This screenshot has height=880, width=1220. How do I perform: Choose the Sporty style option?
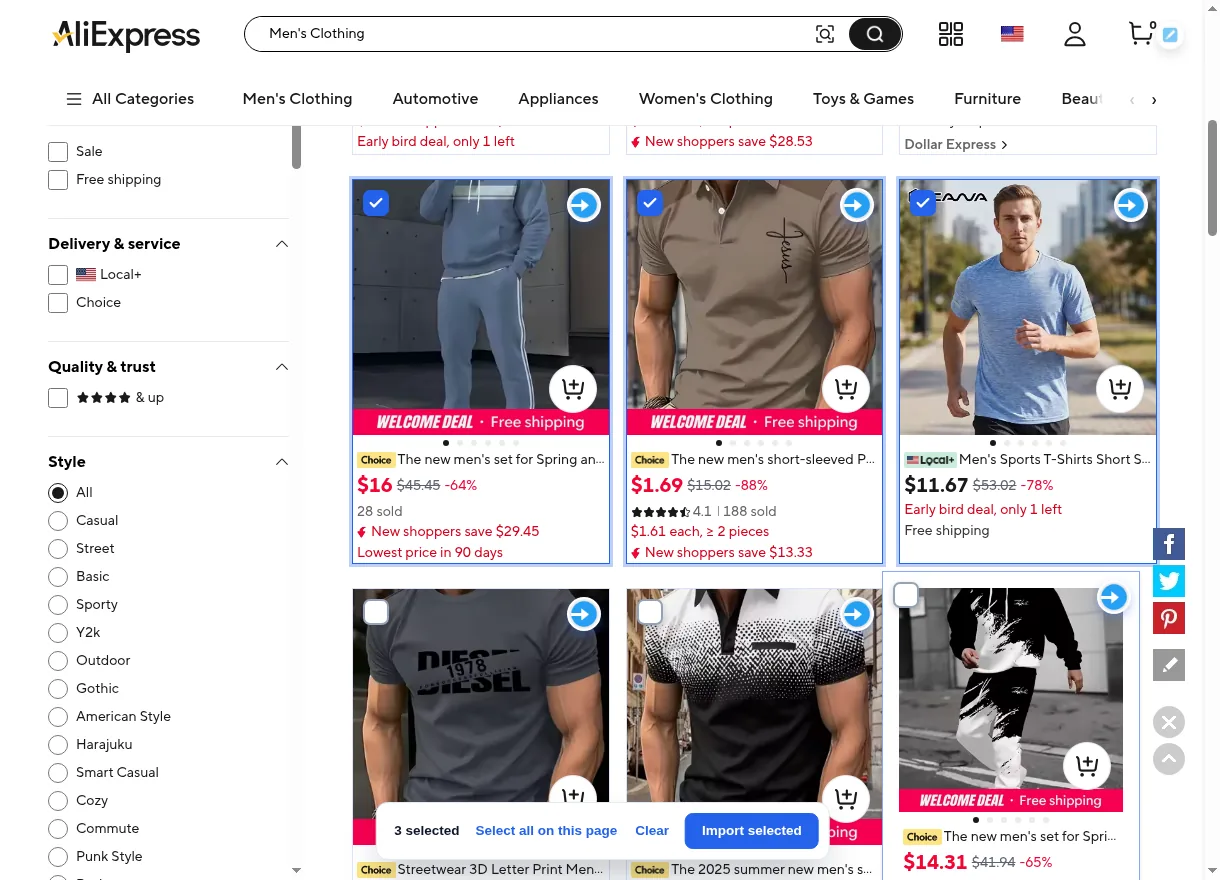pos(58,605)
